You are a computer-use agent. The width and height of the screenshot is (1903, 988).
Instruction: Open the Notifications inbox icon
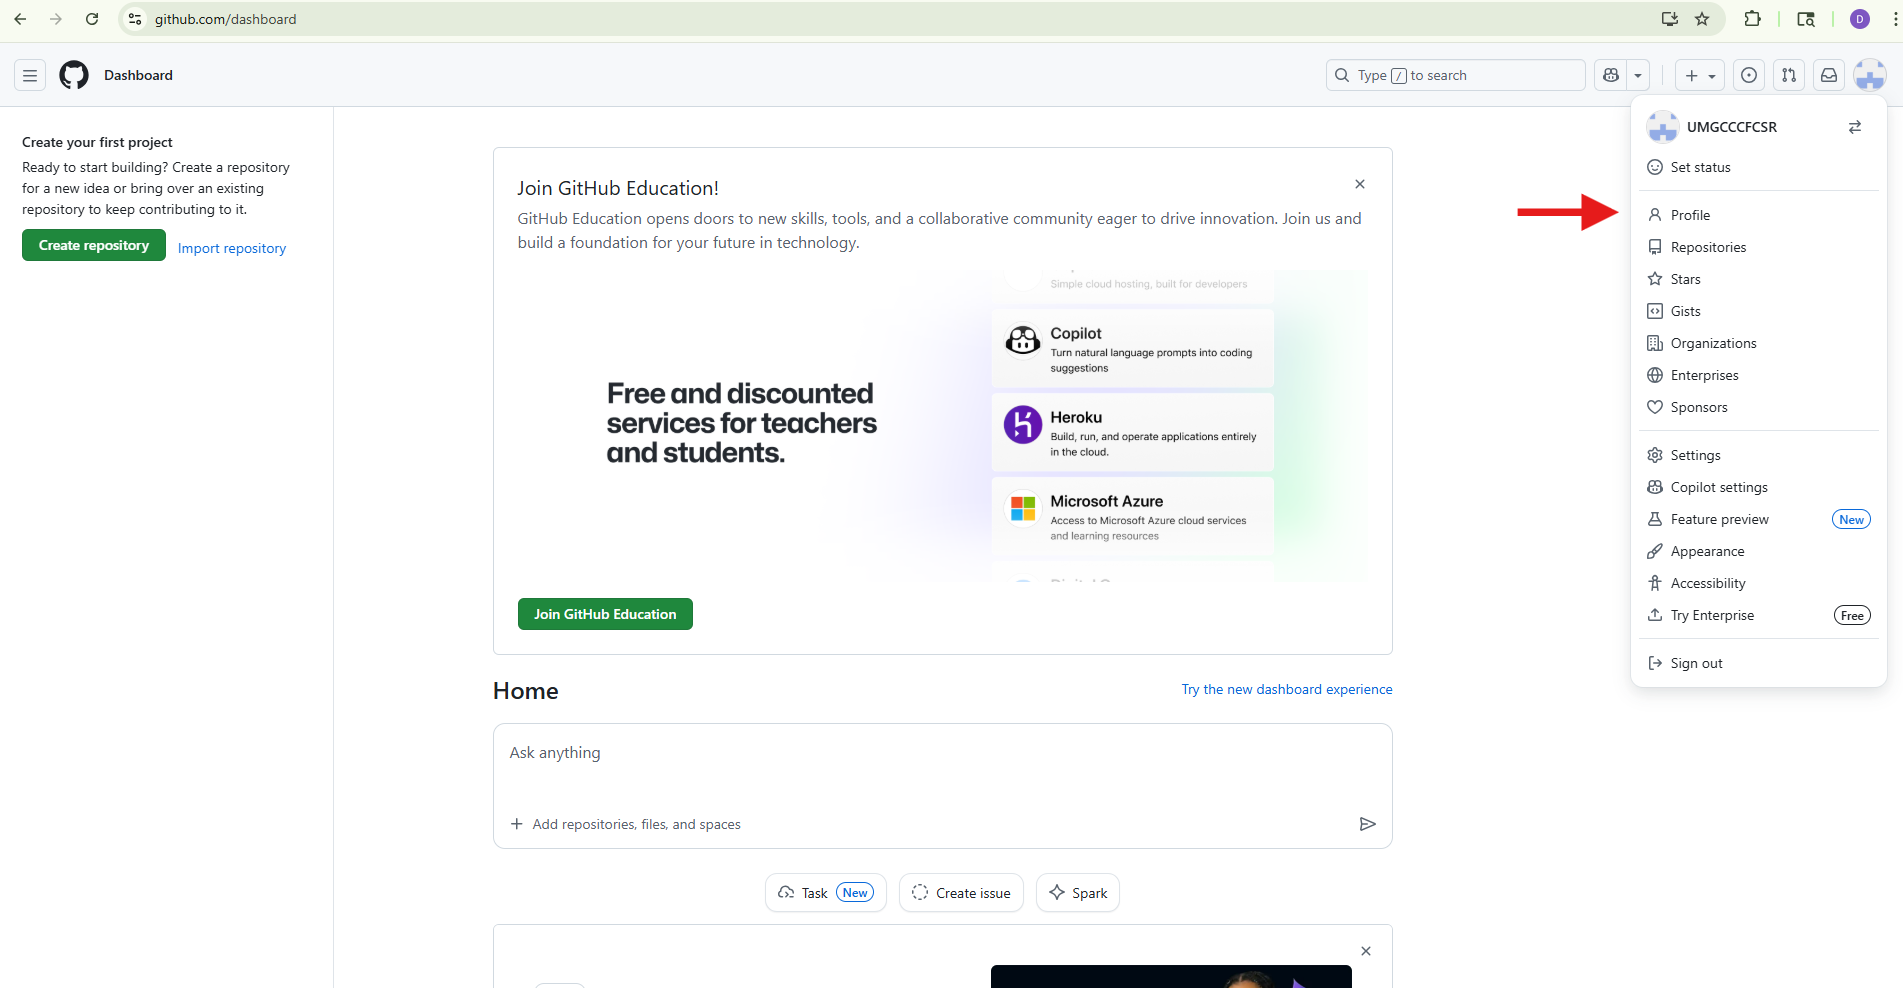(1828, 75)
